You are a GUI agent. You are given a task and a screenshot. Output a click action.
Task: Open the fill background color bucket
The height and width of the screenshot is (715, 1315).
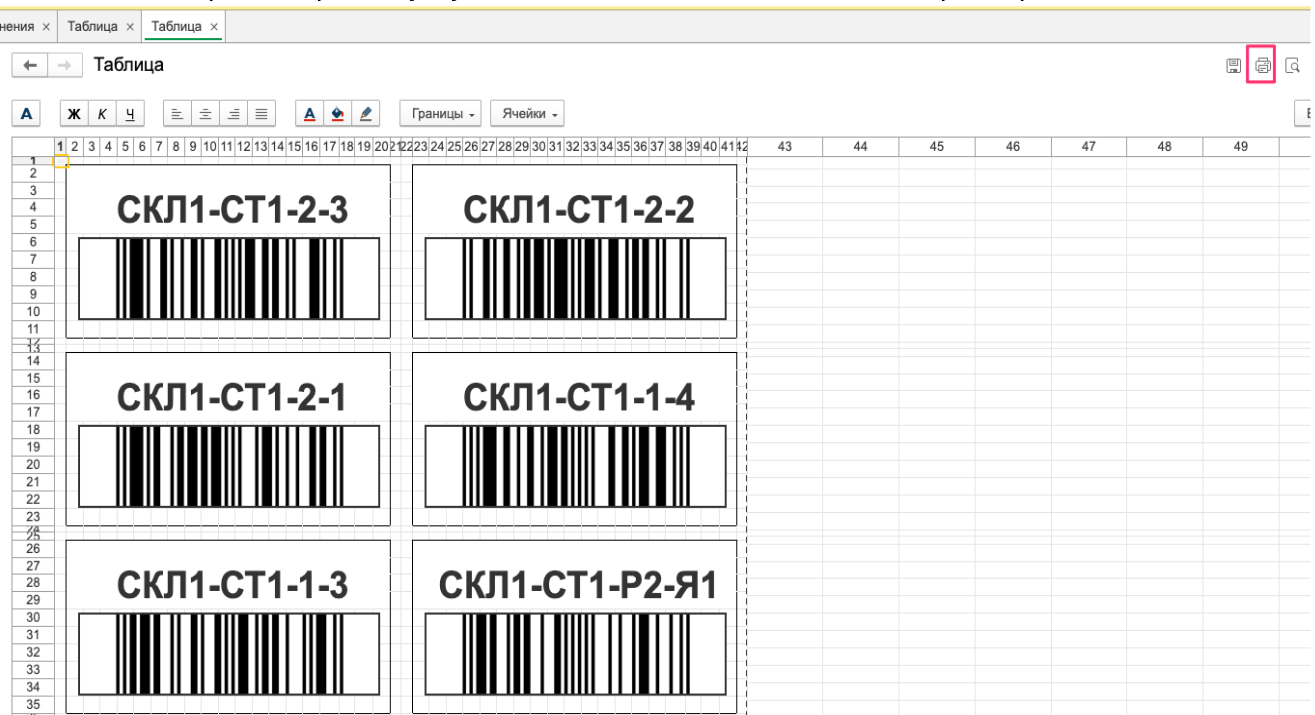pos(338,114)
